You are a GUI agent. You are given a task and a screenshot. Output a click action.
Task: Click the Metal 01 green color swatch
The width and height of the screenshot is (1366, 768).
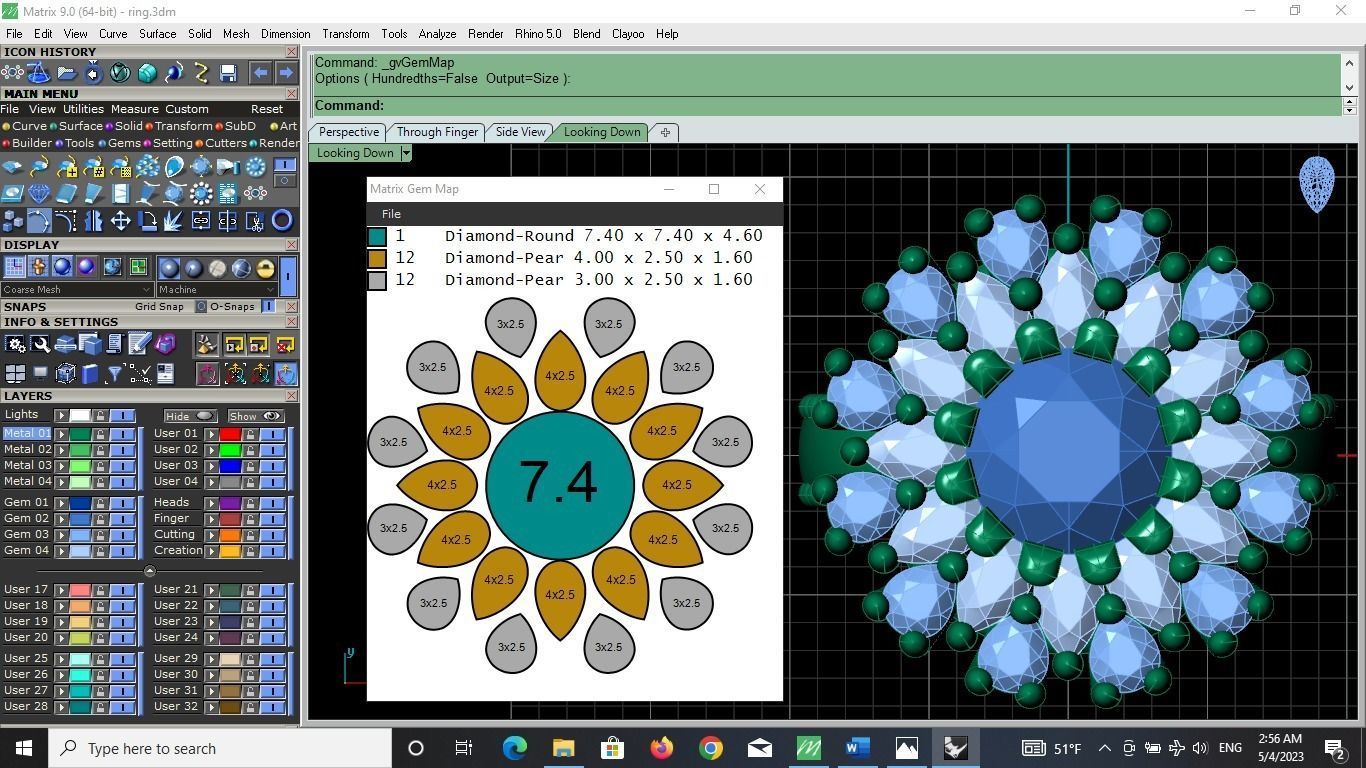tap(79, 433)
